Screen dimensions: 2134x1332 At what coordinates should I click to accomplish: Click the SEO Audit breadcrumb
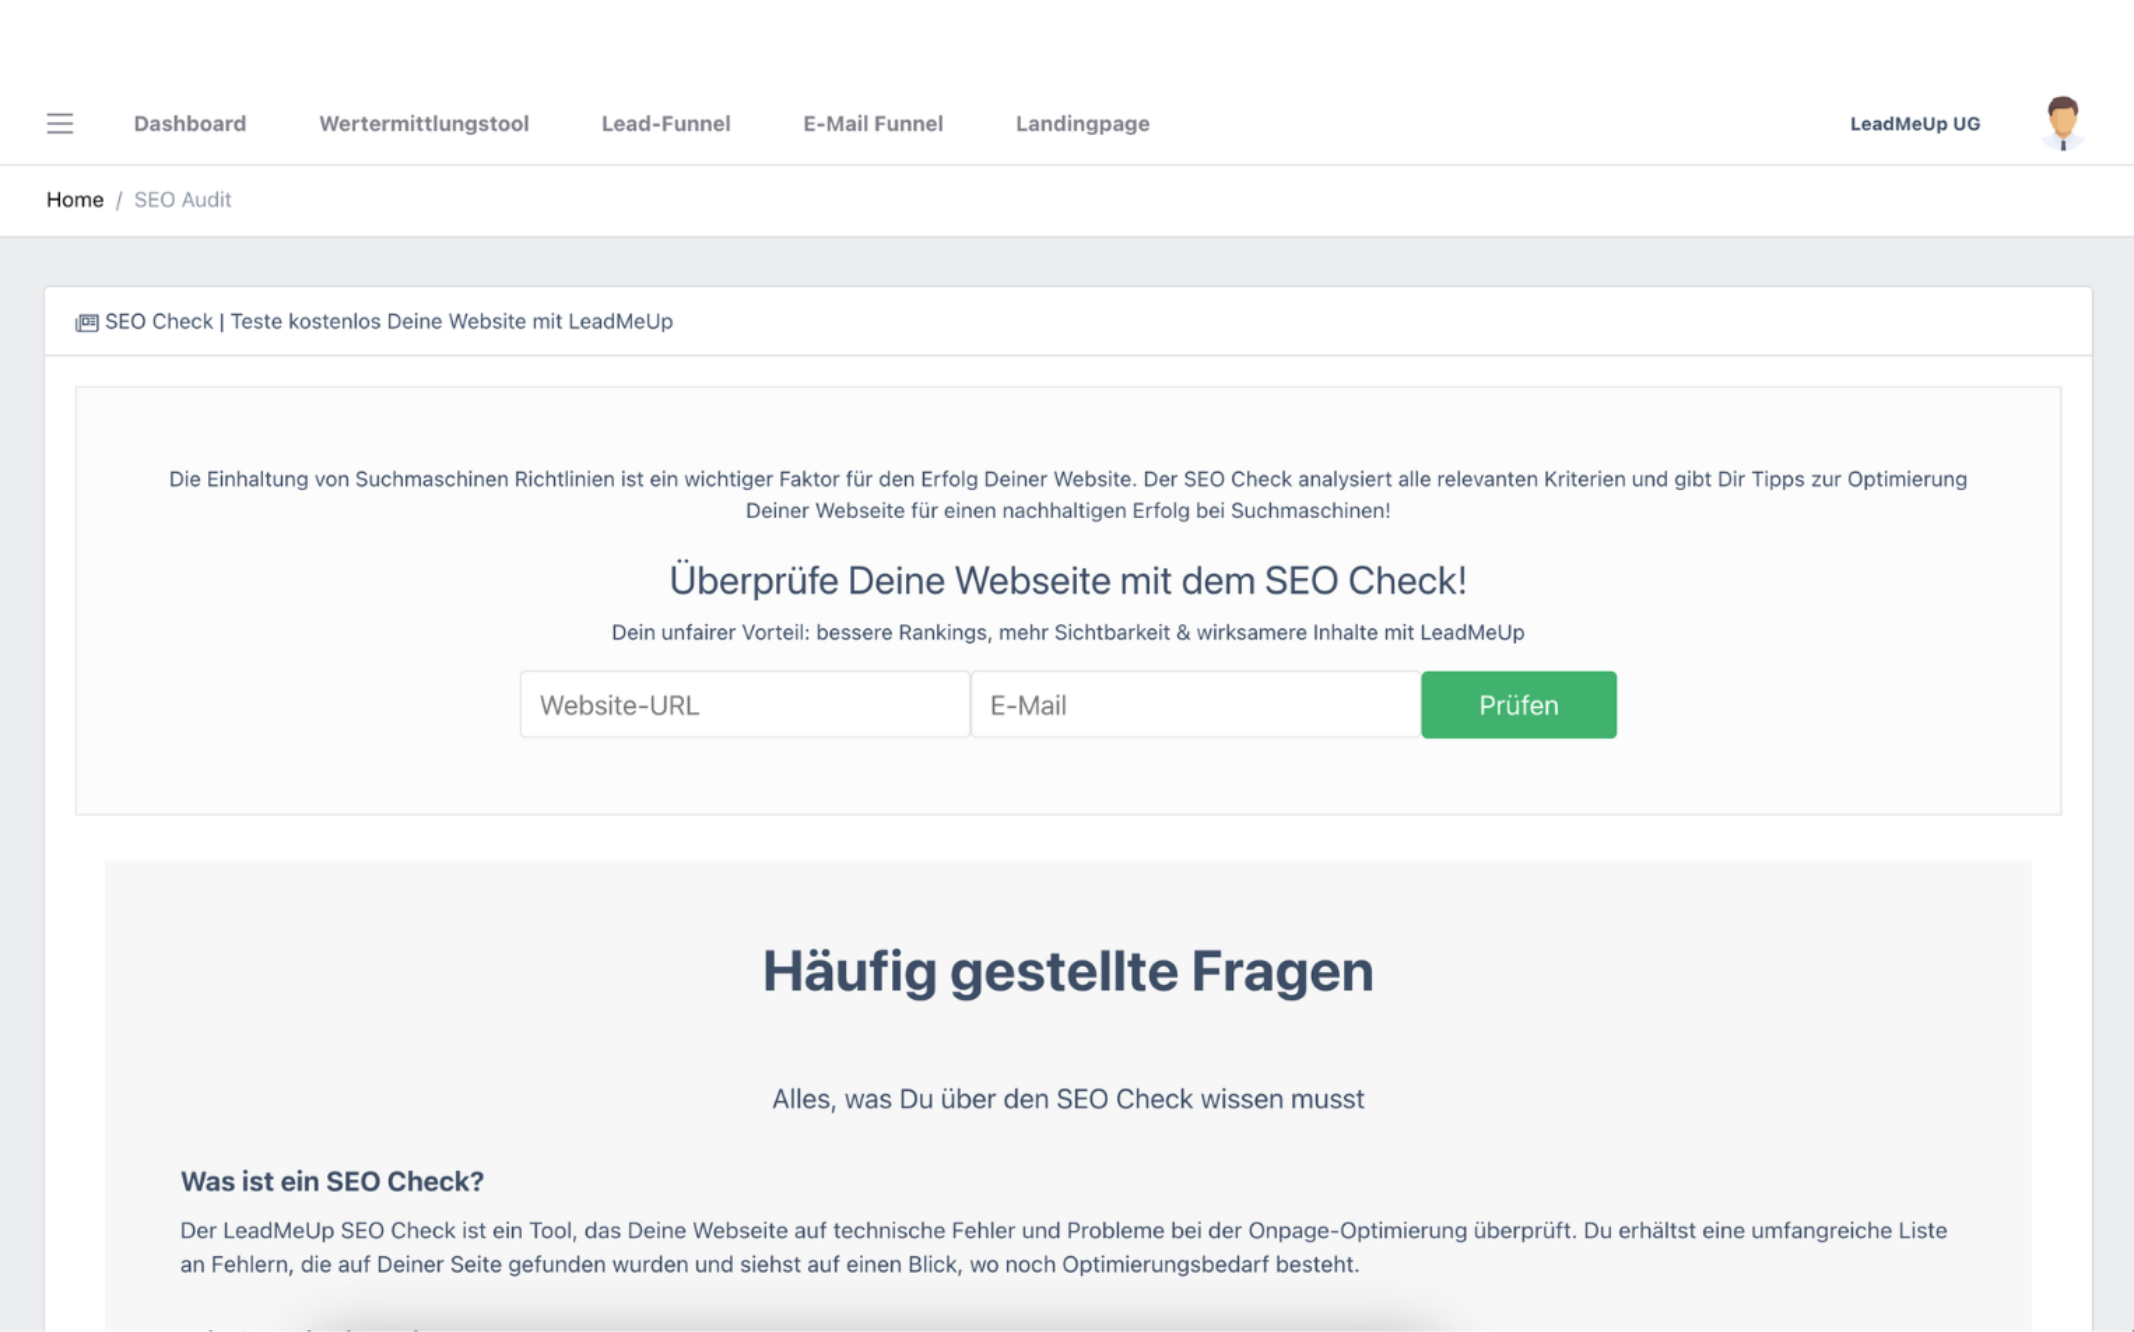(x=182, y=200)
